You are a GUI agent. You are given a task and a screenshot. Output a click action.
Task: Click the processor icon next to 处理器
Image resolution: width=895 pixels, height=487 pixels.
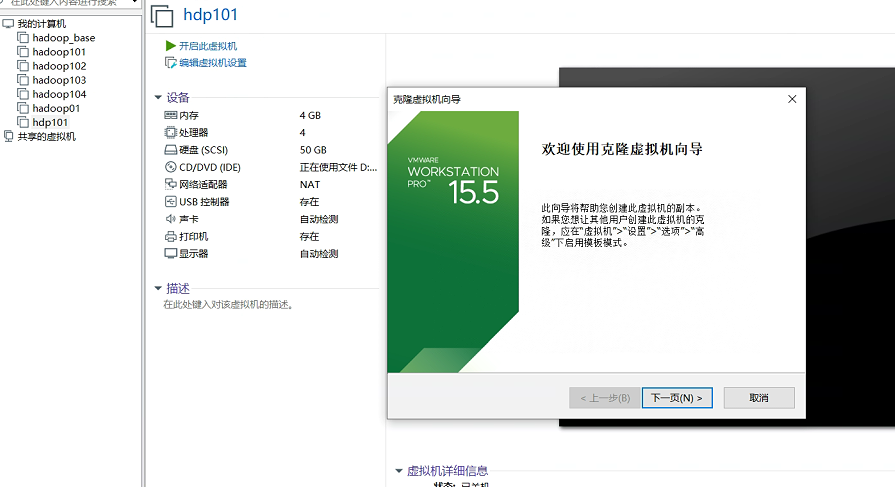170,132
